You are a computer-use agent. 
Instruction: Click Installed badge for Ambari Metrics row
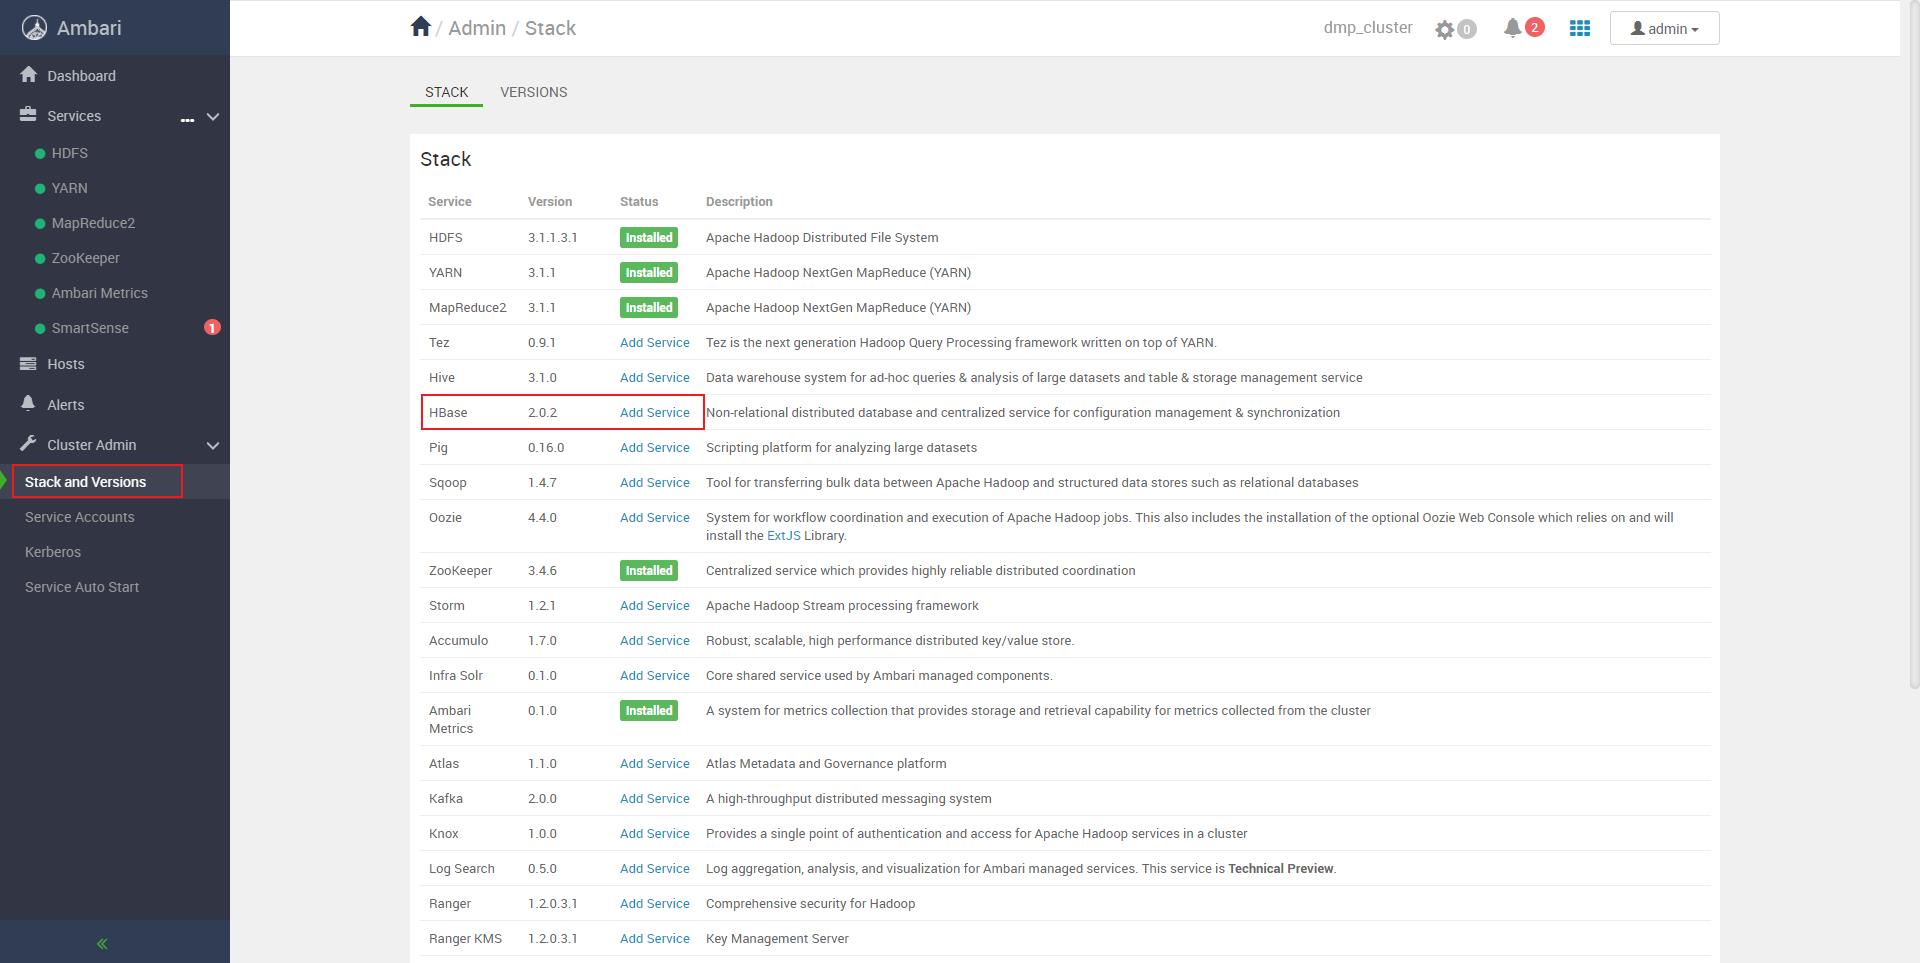point(649,710)
